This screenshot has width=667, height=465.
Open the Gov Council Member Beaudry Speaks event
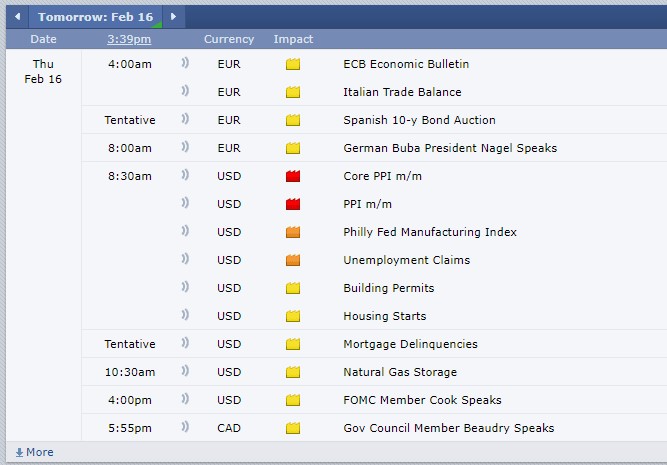coord(448,428)
